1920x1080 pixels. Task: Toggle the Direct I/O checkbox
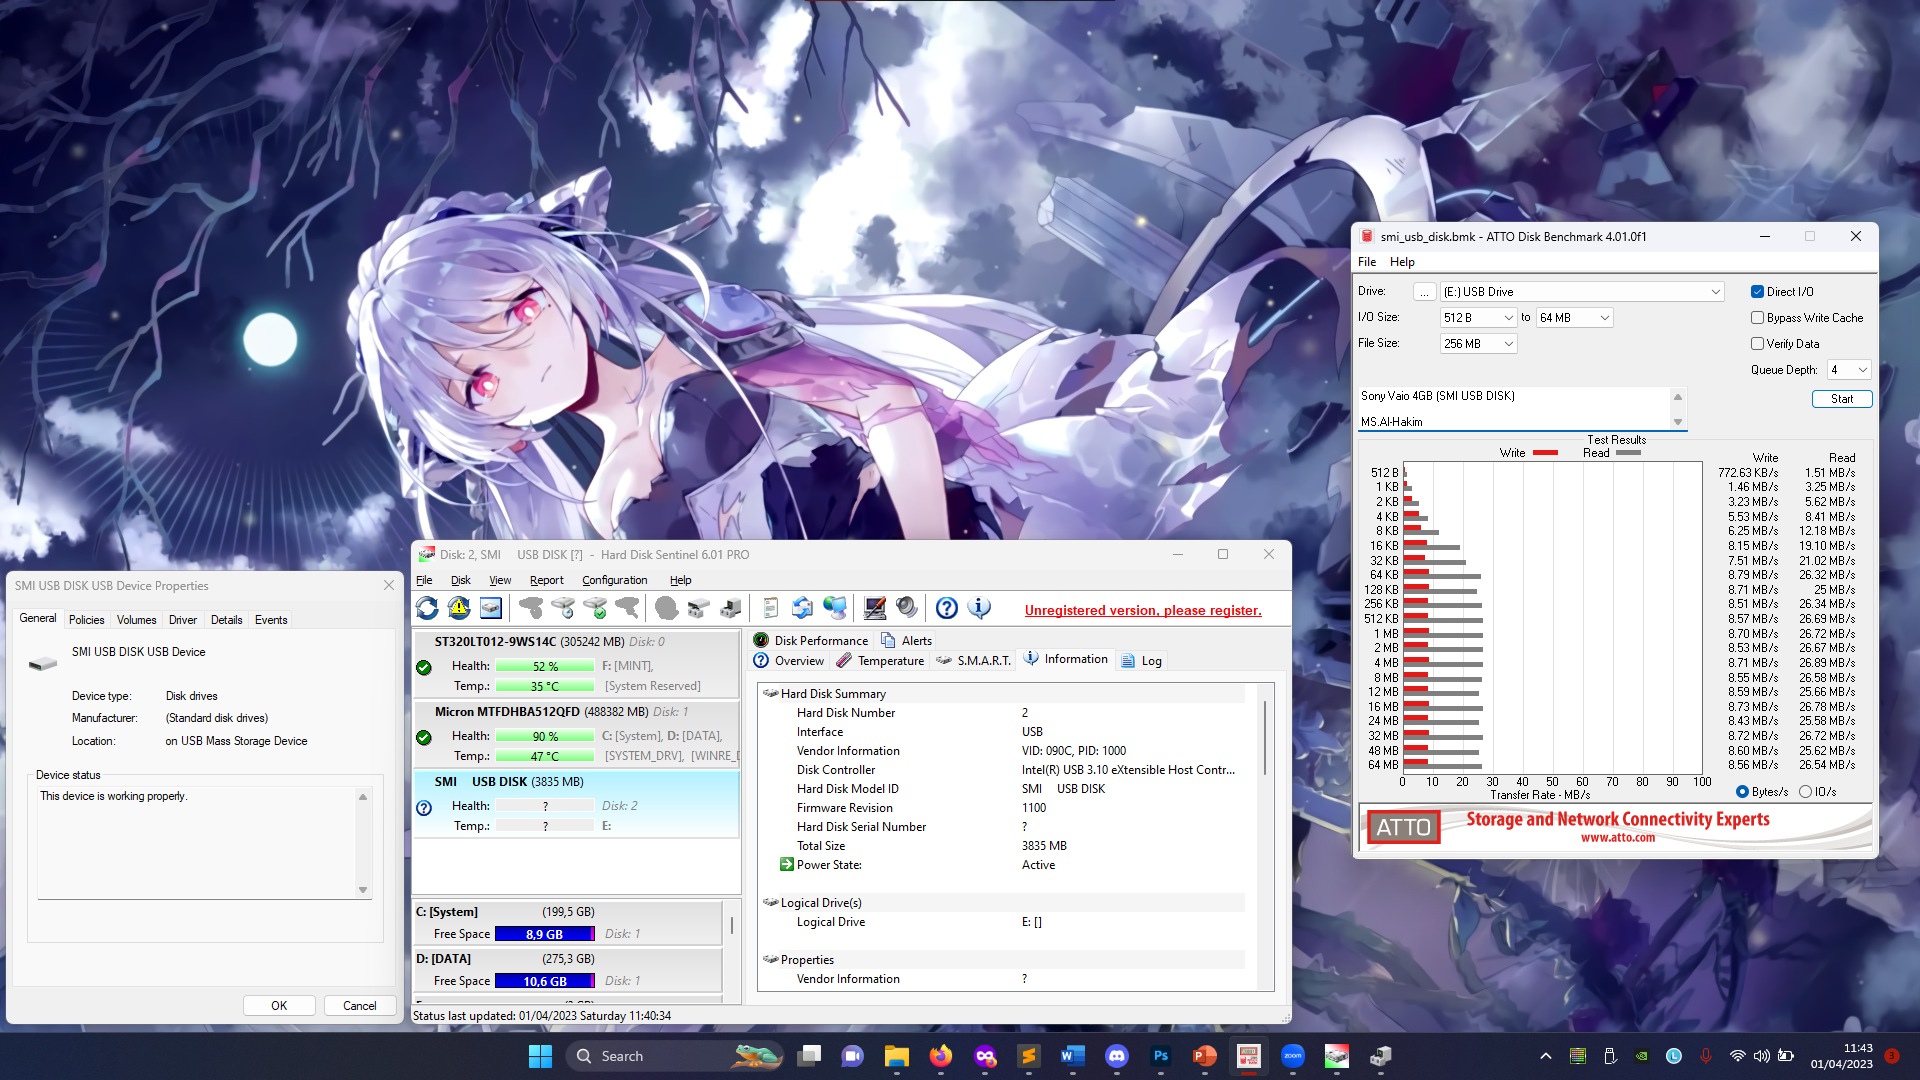pyautogui.click(x=1757, y=292)
